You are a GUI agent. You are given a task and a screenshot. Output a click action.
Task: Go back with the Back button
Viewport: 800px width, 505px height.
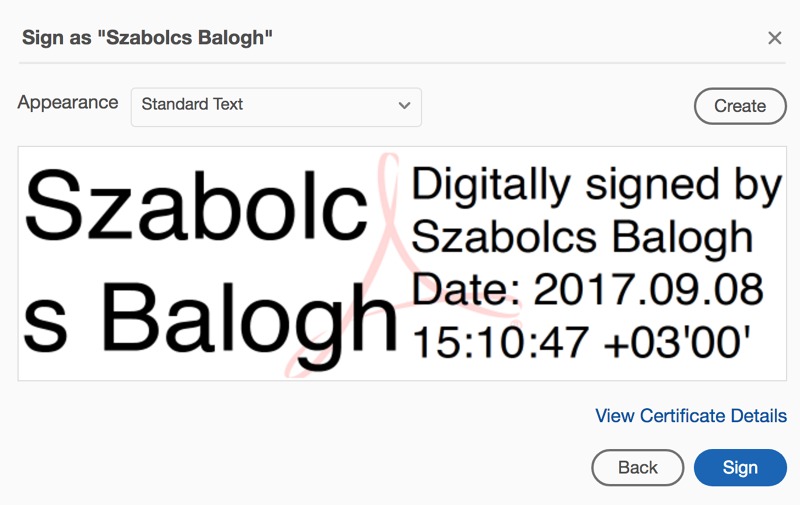637,467
